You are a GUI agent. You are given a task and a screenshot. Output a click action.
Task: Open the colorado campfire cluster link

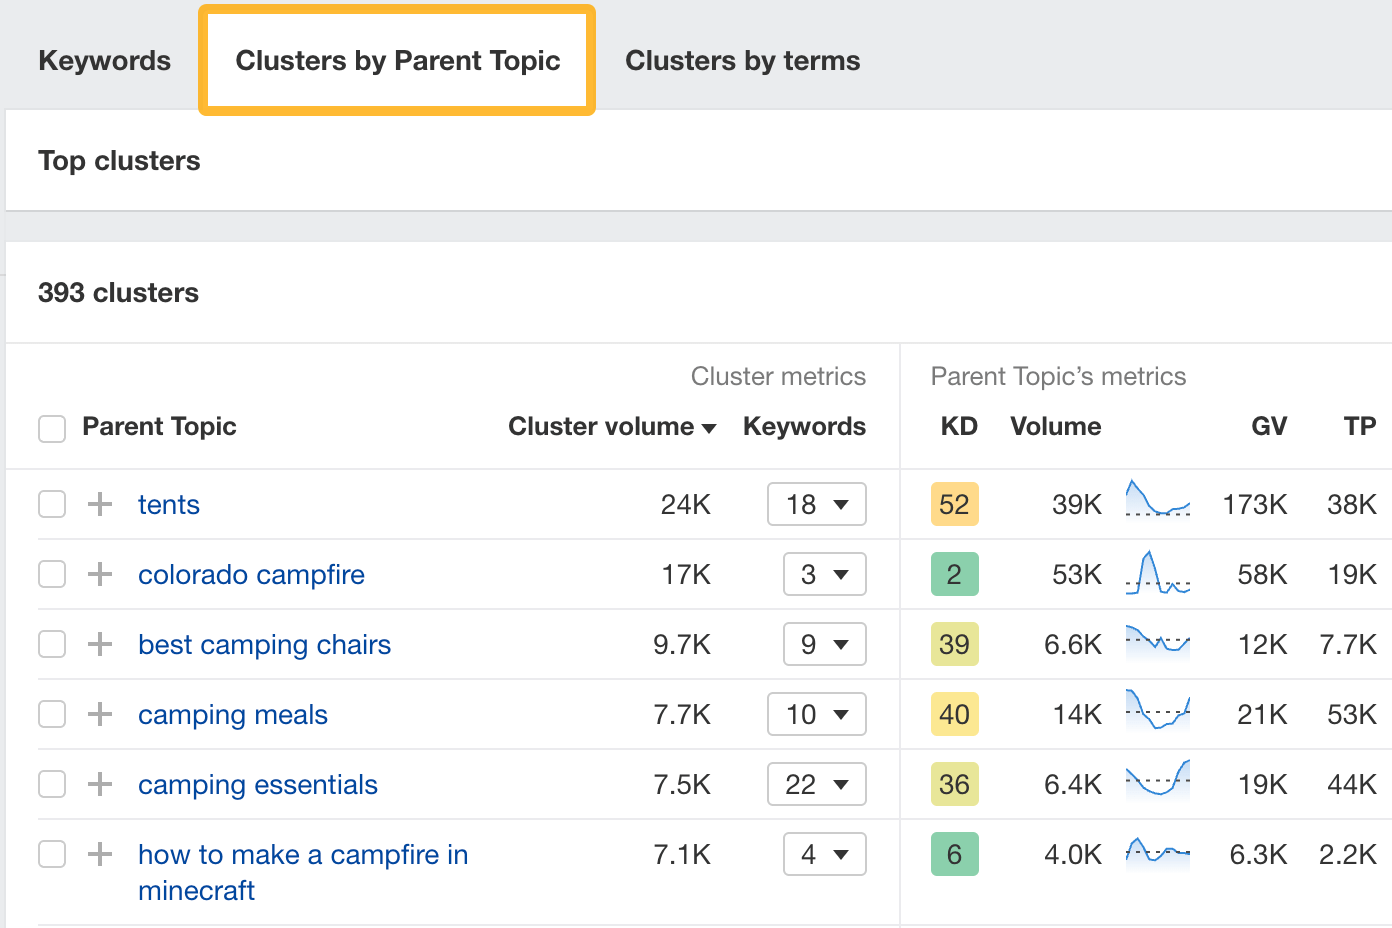click(x=251, y=574)
